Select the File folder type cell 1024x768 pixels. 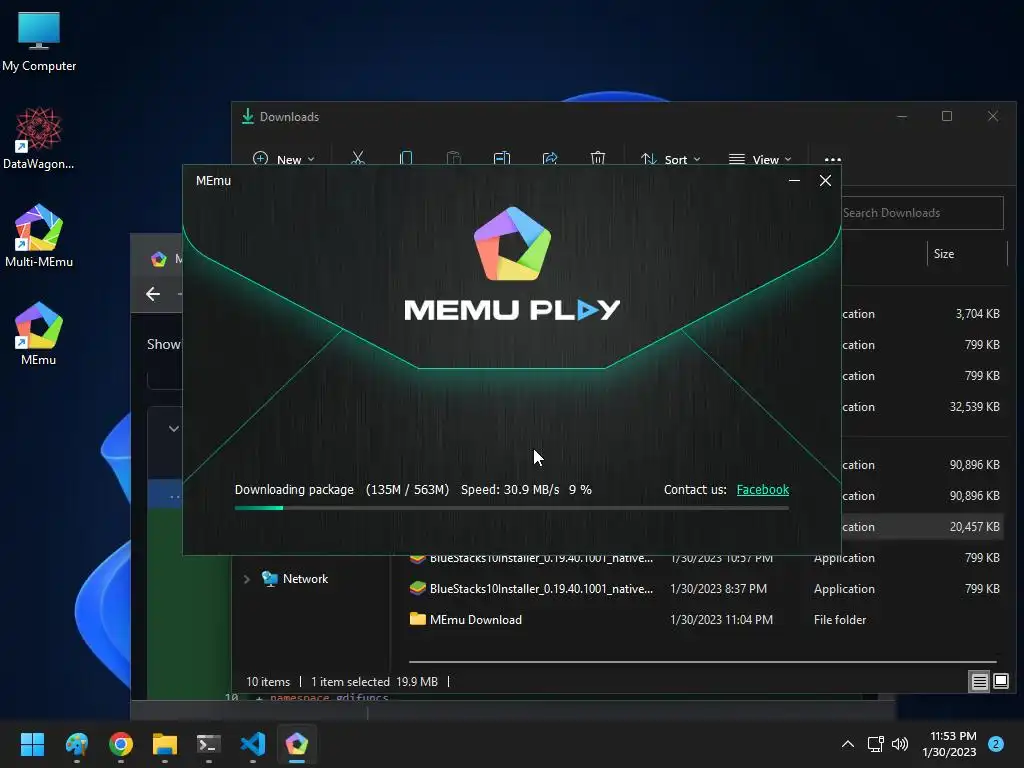[x=840, y=620]
